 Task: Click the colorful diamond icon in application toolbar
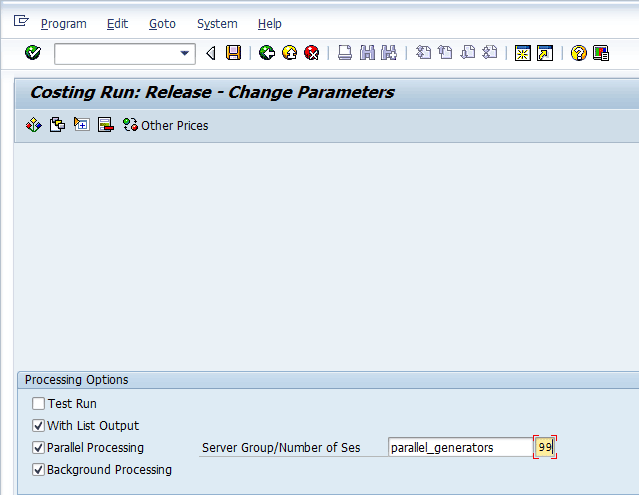[34, 125]
